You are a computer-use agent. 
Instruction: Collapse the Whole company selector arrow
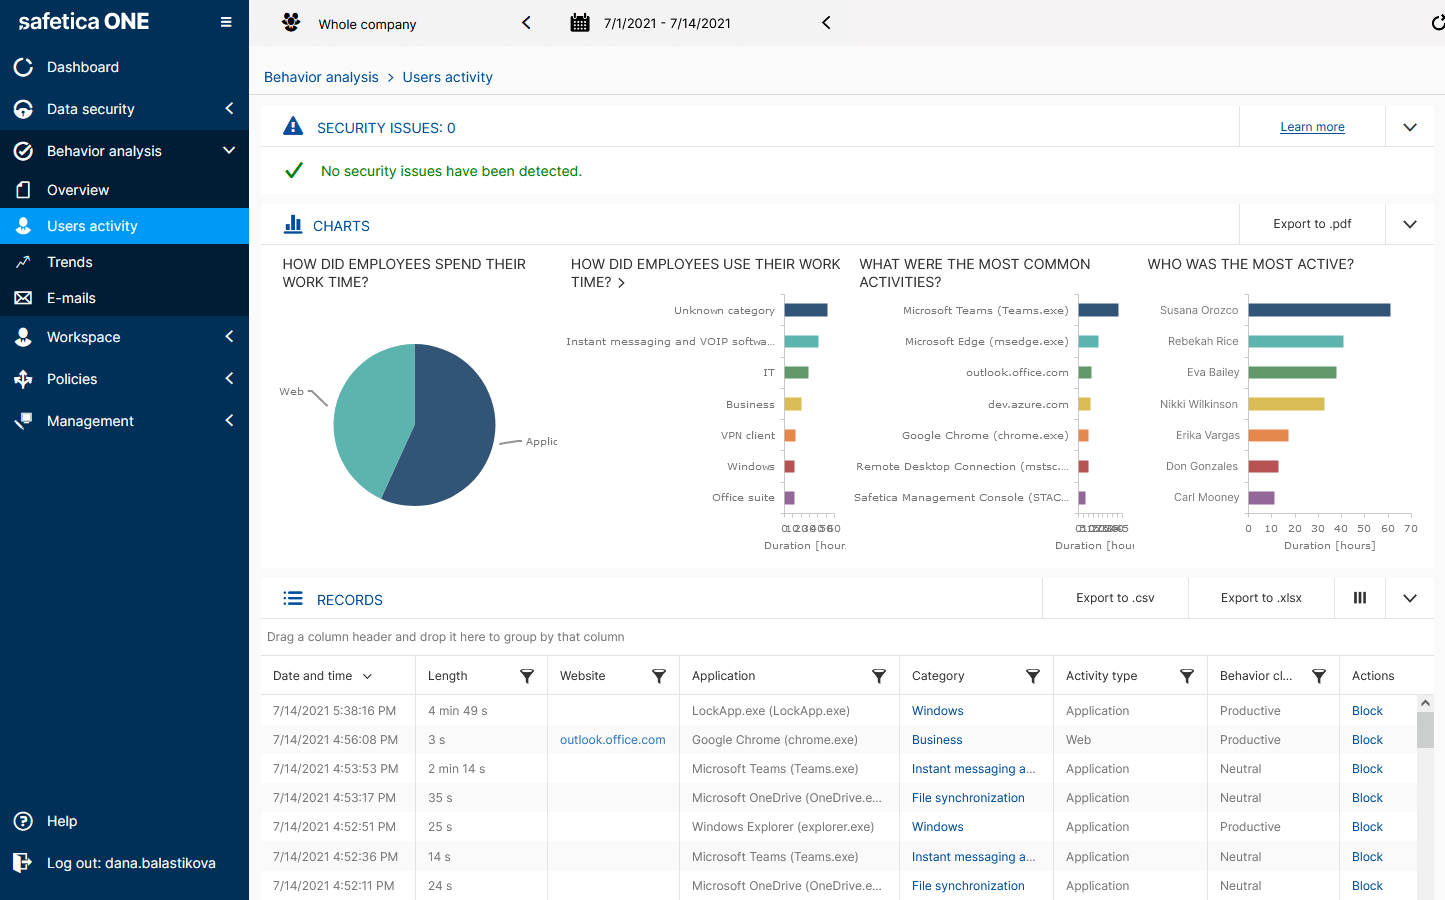click(527, 22)
